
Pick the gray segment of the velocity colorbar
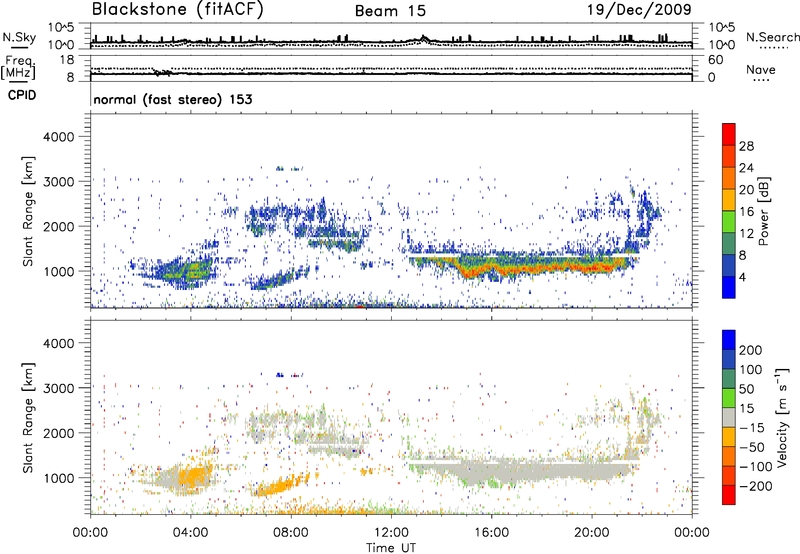coord(729,417)
